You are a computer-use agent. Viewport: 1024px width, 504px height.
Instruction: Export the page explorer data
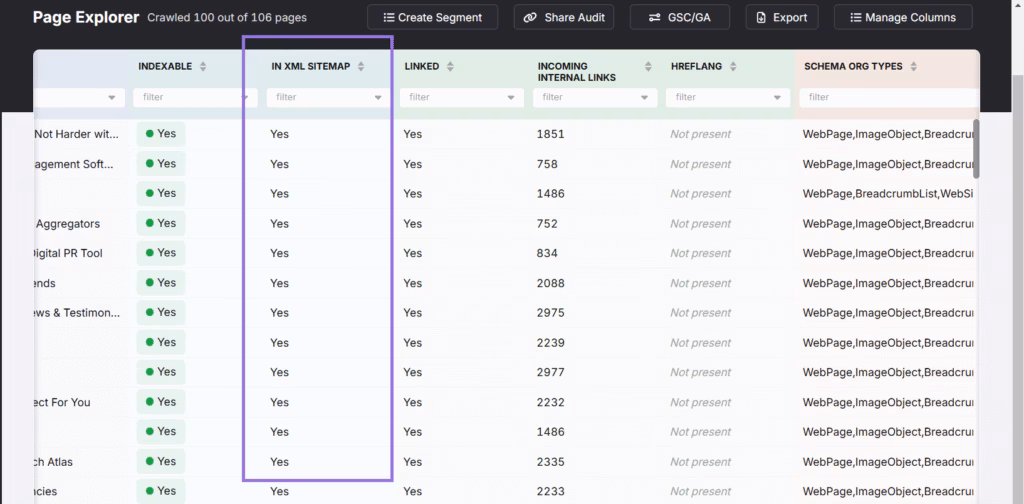click(x=781, y=17)
